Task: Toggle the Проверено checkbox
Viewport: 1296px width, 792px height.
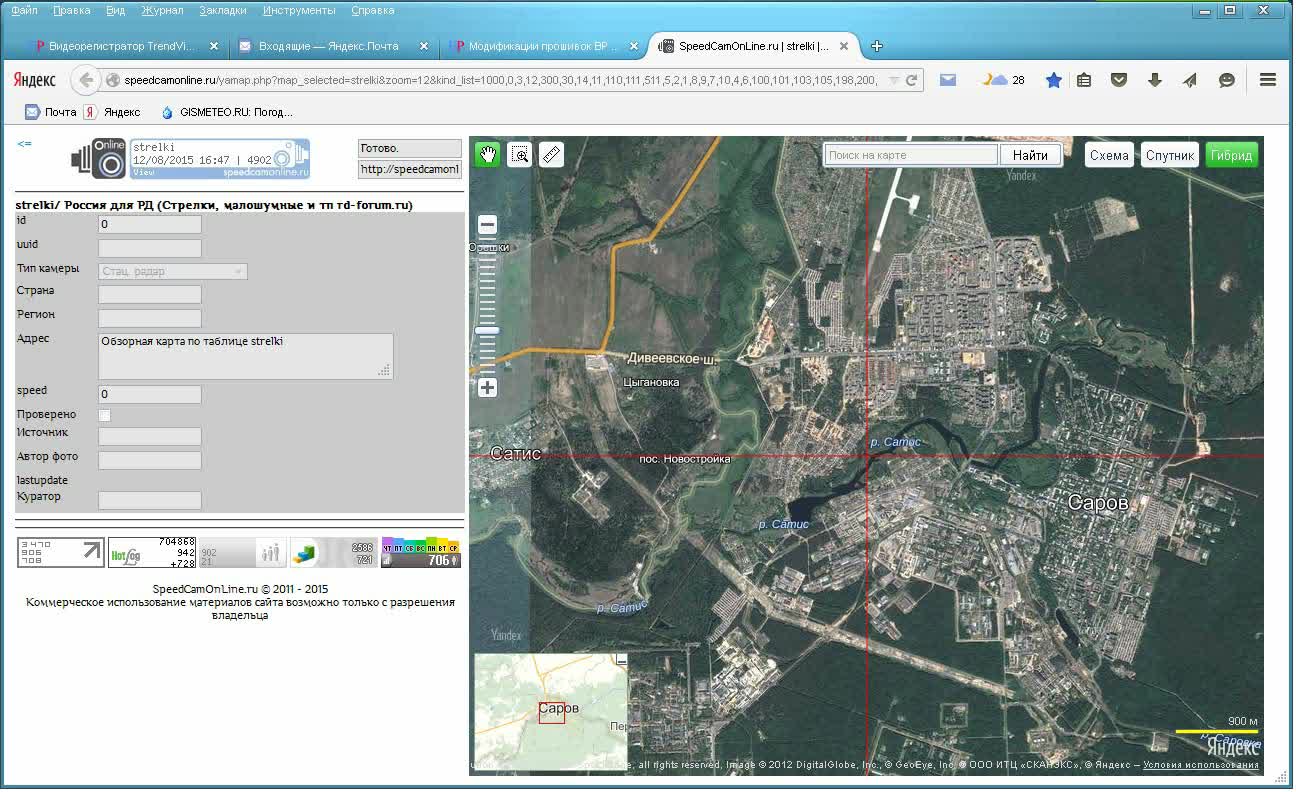Action: pyautogui.click(x=105, y=415)
